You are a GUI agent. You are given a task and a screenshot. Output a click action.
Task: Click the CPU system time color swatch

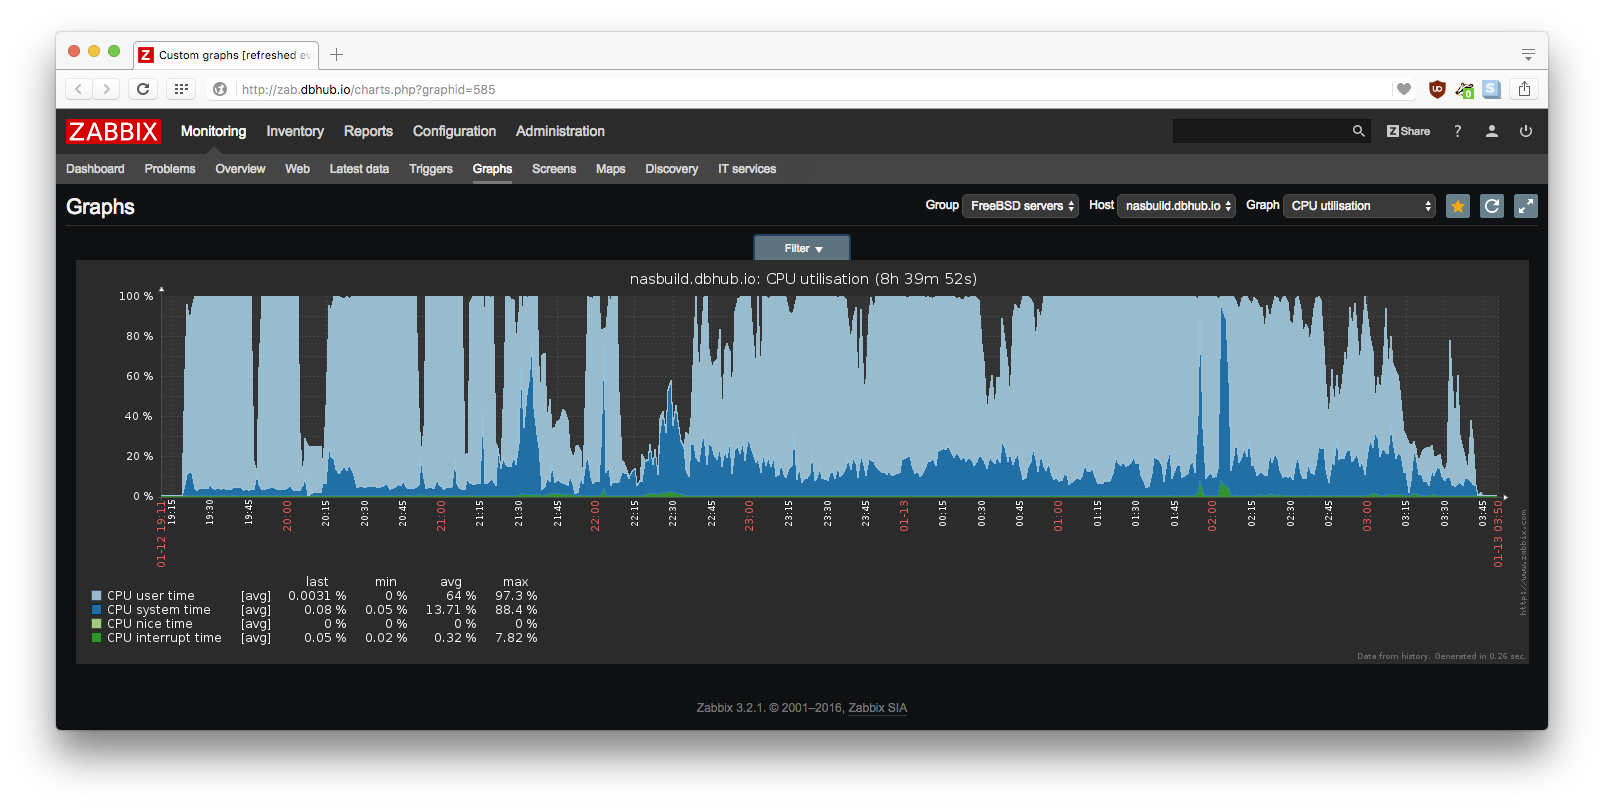pos(97,610)
